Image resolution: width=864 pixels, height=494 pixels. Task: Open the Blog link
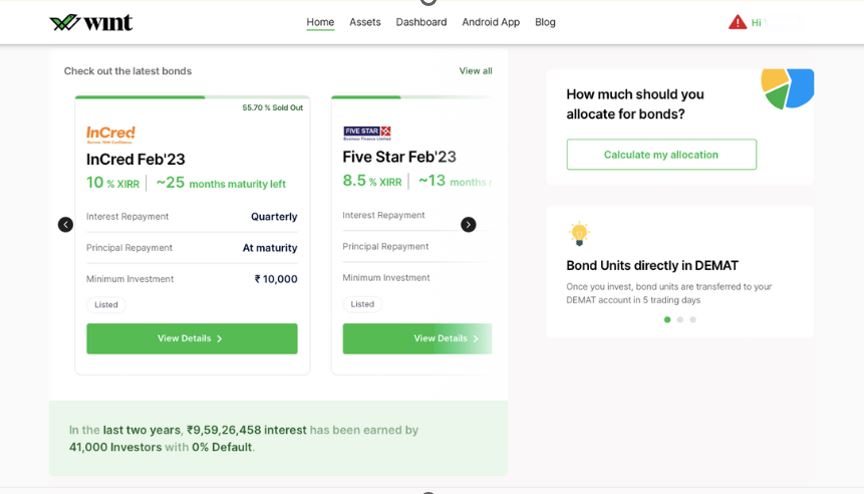point(545,22)
